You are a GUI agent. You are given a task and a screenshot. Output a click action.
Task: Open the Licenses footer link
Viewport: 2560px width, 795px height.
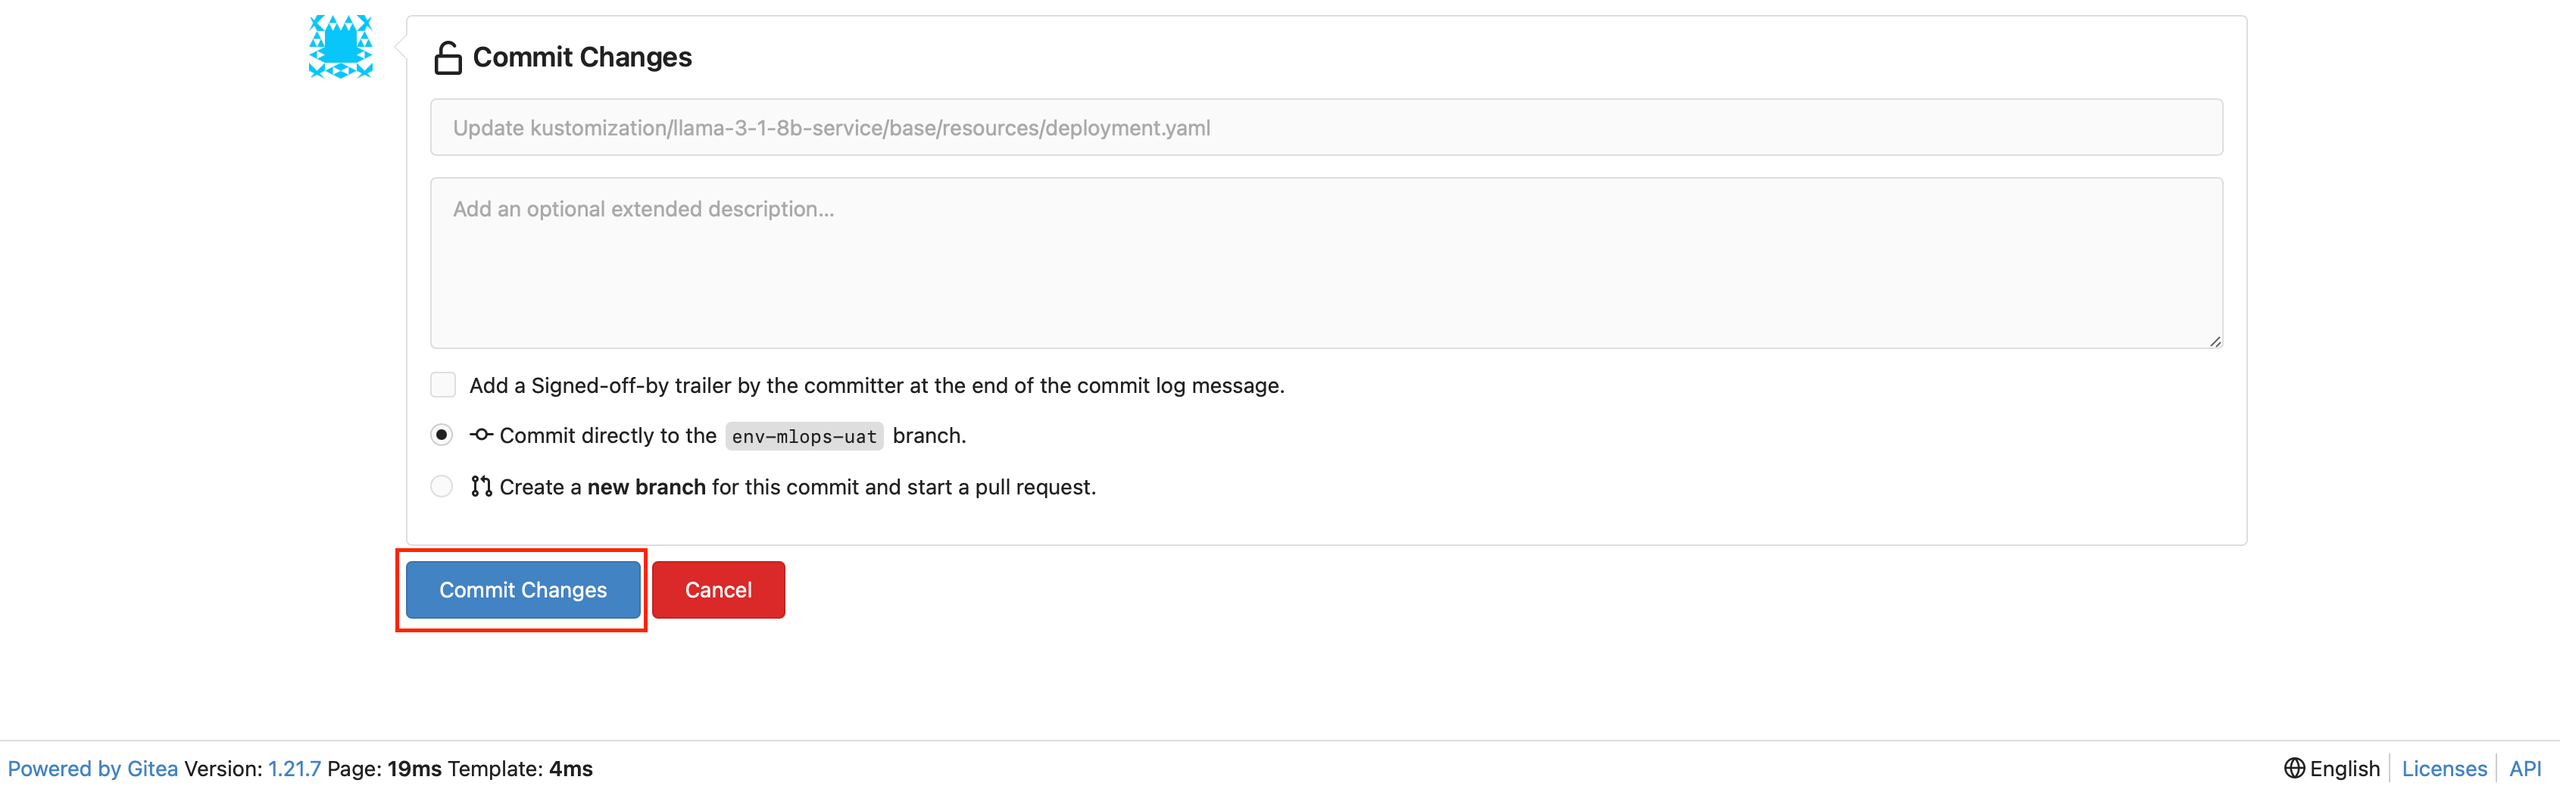click(x=2444, y=769)
